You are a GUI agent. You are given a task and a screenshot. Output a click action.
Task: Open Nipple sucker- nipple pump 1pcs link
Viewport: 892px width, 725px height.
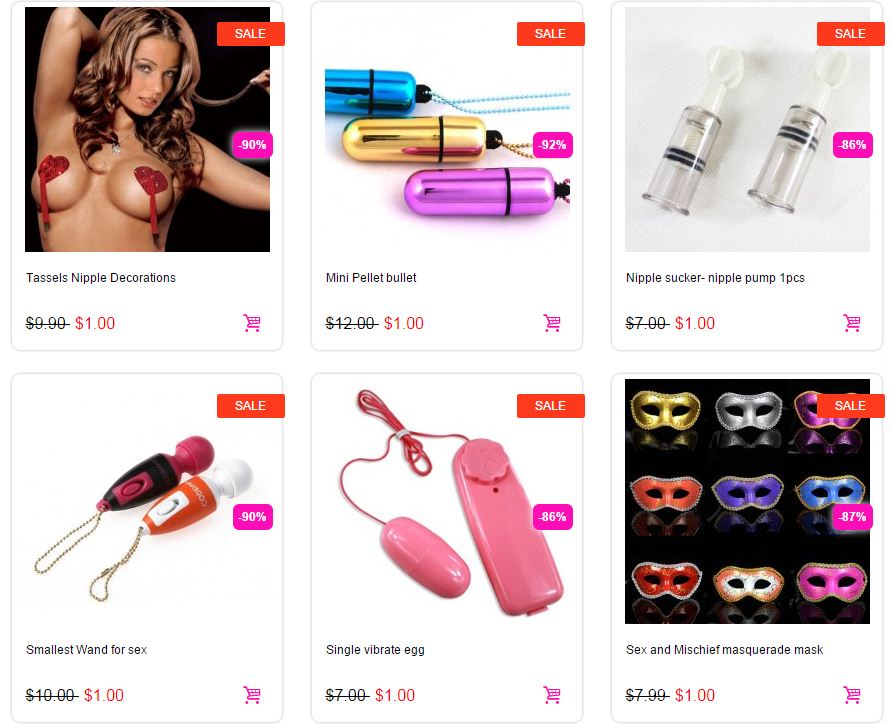pos(715,278)
